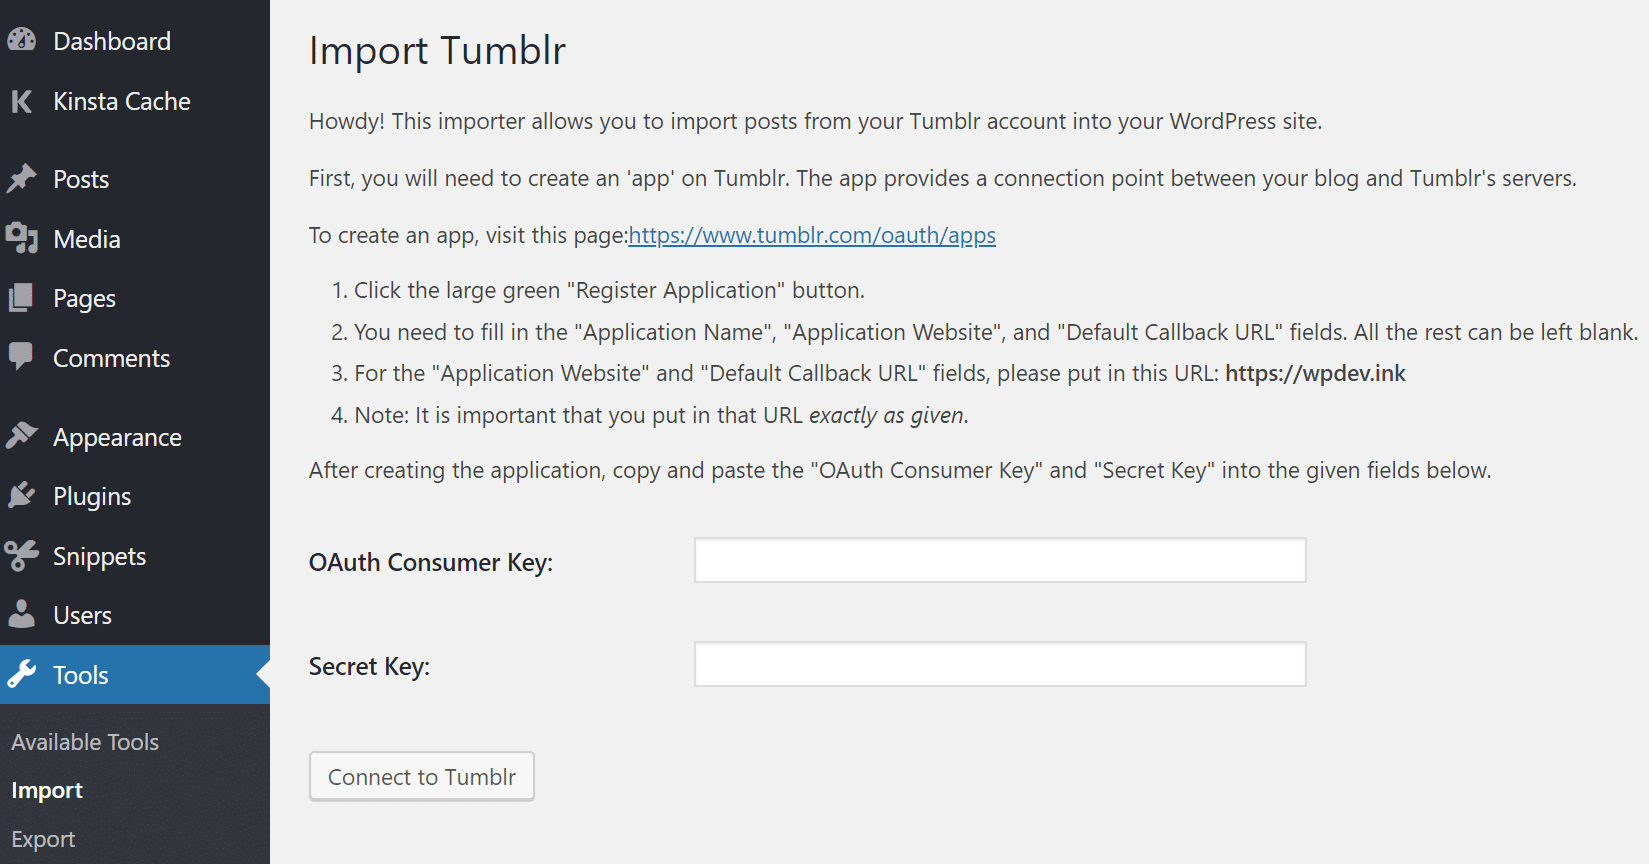Open the Export submenu item
The height and width of the screenshot is (864, 1649).
point(41,838)
